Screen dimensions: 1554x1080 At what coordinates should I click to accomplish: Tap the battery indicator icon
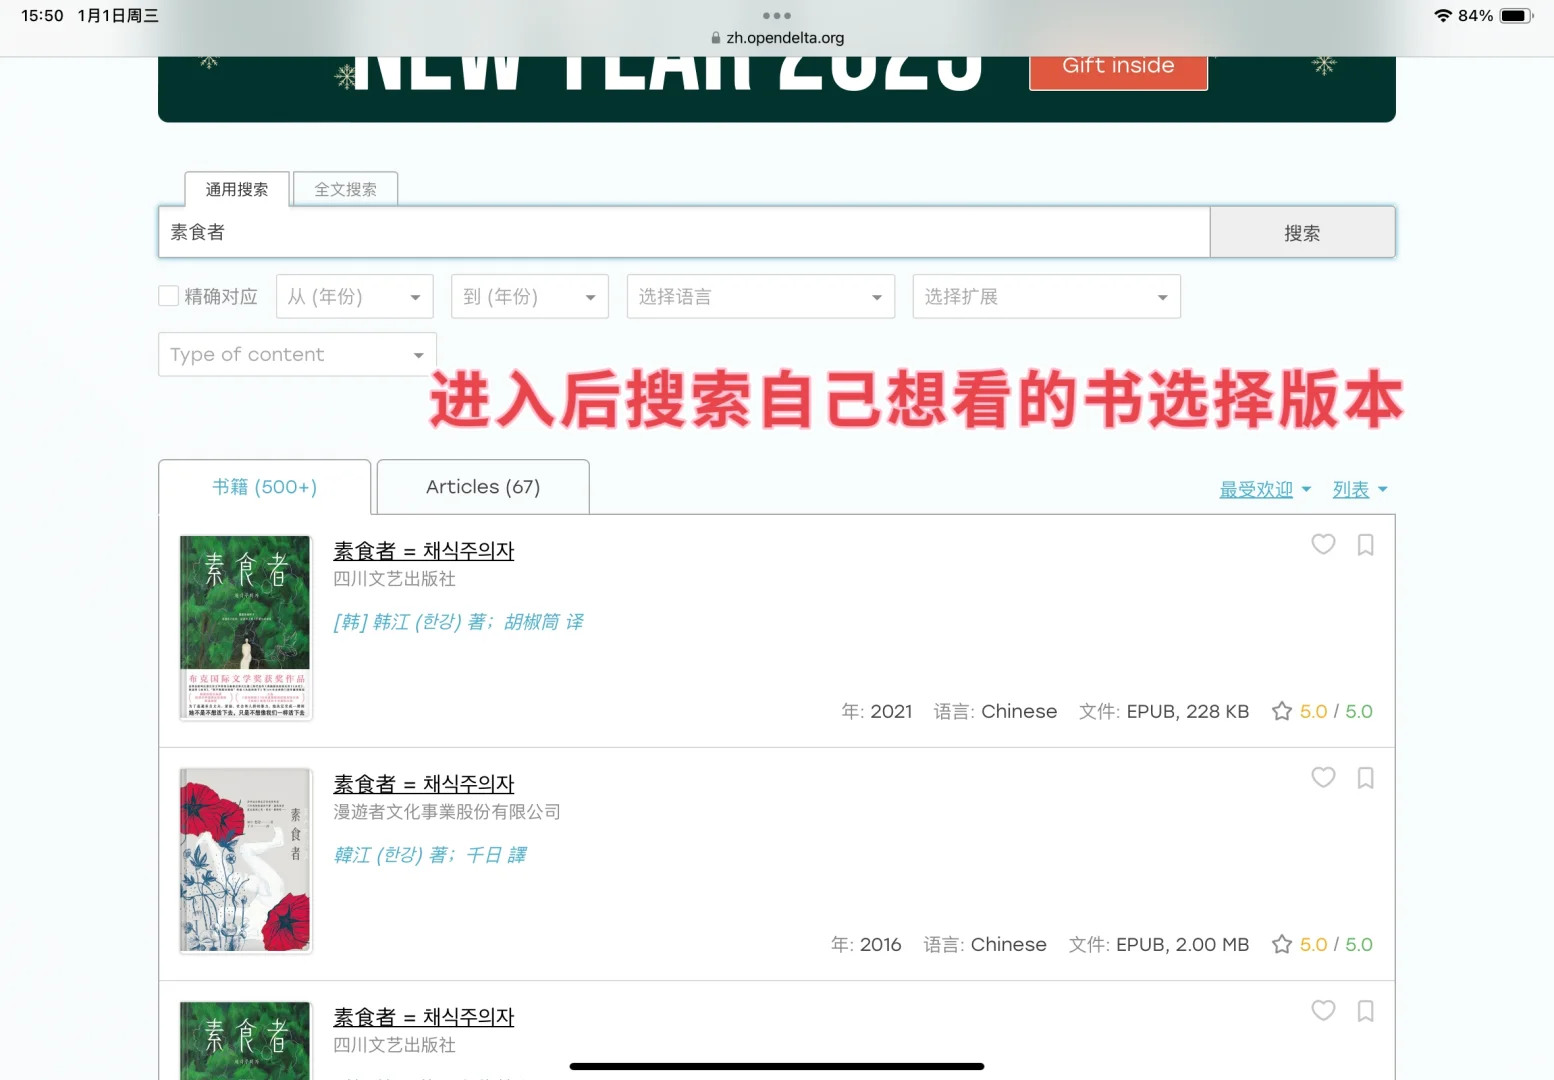point(1516,15)
